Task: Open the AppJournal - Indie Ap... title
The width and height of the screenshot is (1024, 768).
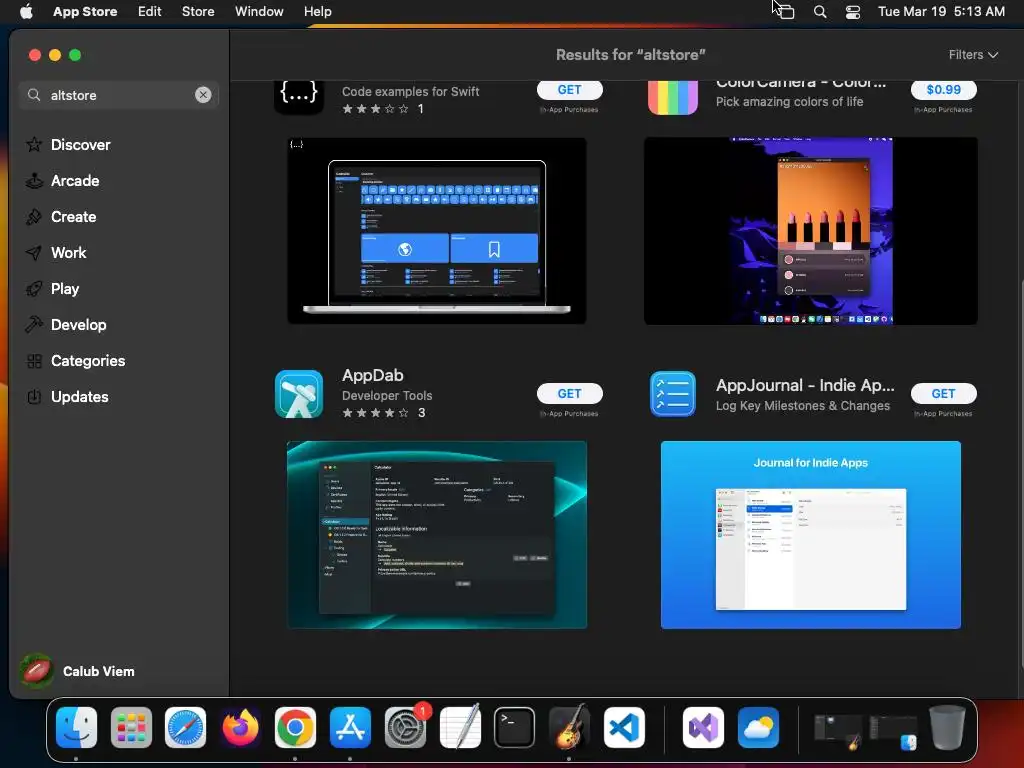Action: tap(805, 385)
